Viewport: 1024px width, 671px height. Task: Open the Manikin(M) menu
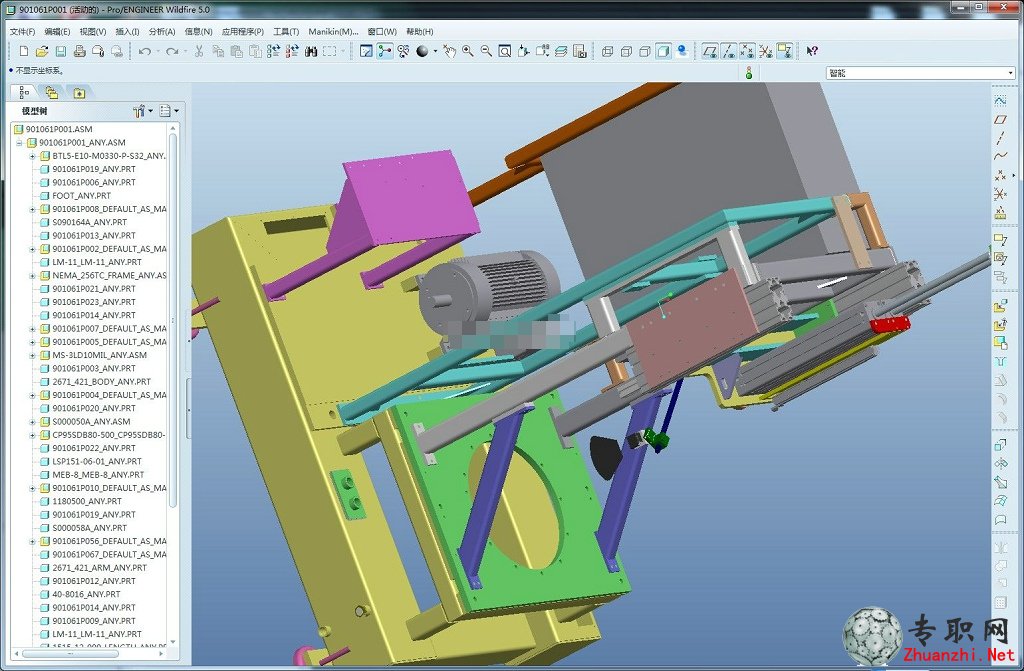(x=333, y=31)
